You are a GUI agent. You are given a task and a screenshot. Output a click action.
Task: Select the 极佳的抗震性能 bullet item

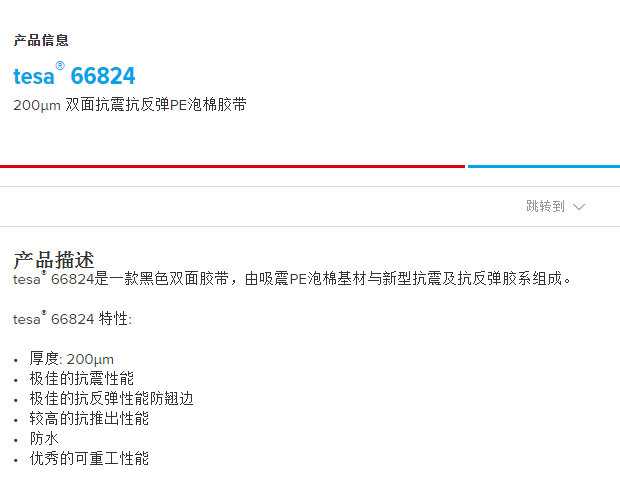[x=81, y=379]
